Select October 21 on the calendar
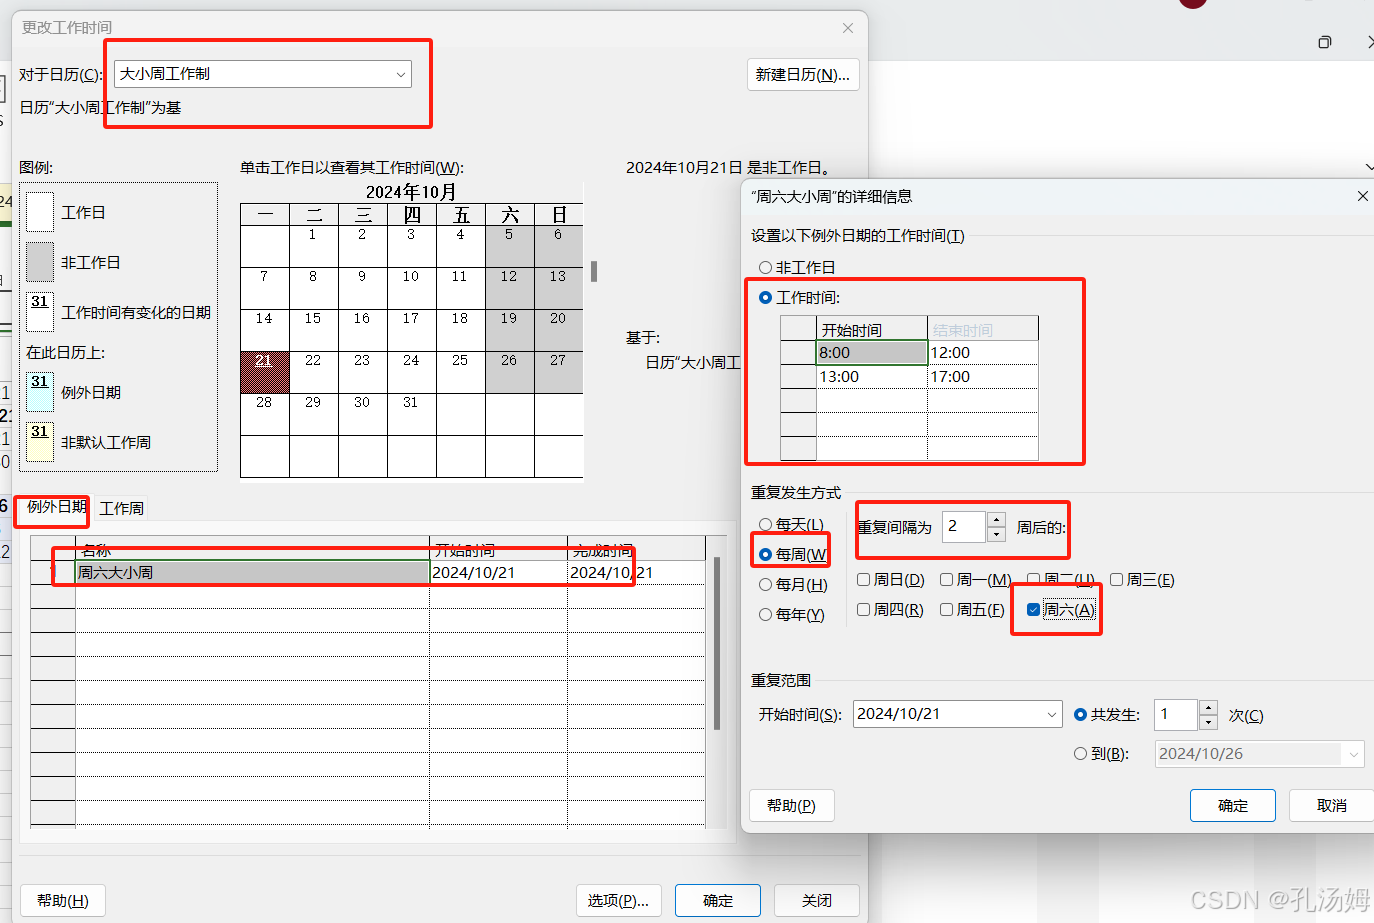Viewport: 1374px width, 923px height. [x=265, y=371]
